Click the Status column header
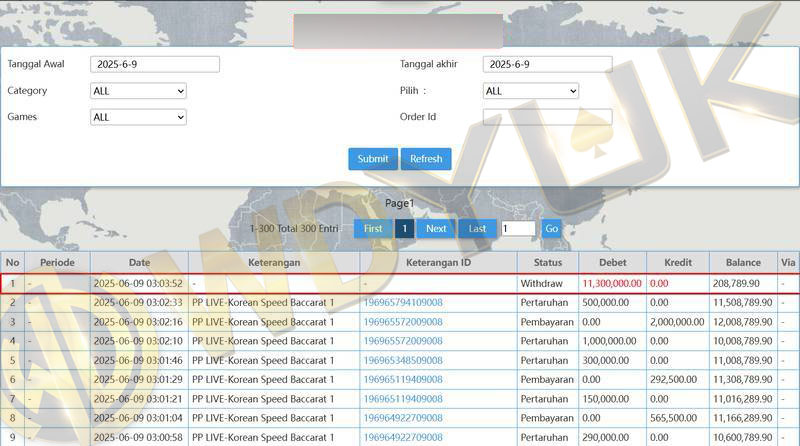800x446 pixels. pyautogui.click(x=548, y=262)
